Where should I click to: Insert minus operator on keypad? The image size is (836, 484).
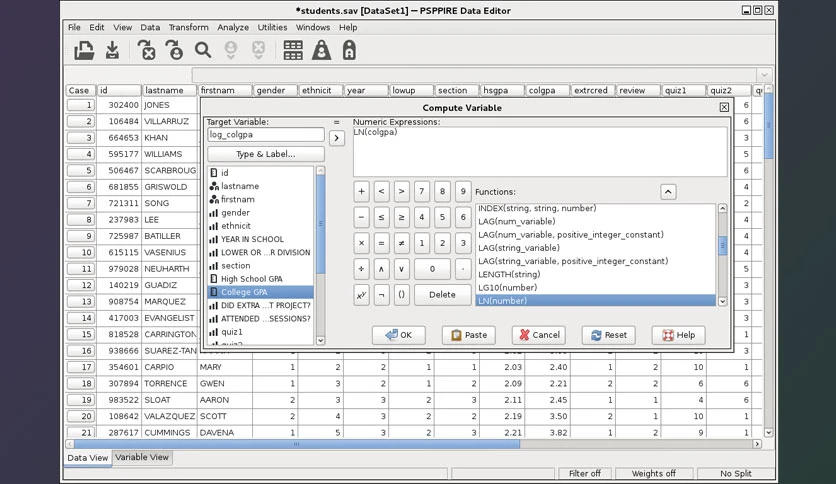pyautogui.click(x=361, y=217)
